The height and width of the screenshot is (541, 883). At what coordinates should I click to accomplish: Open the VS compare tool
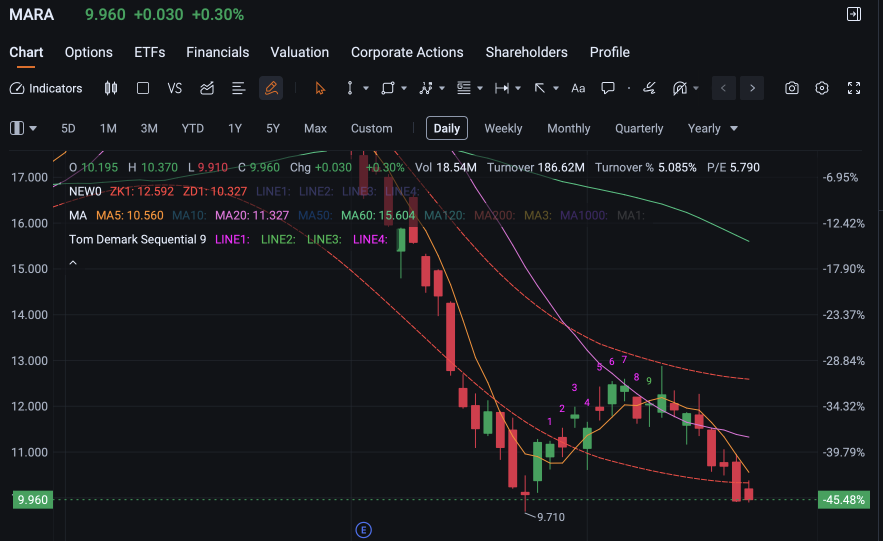tap(175, 88)
